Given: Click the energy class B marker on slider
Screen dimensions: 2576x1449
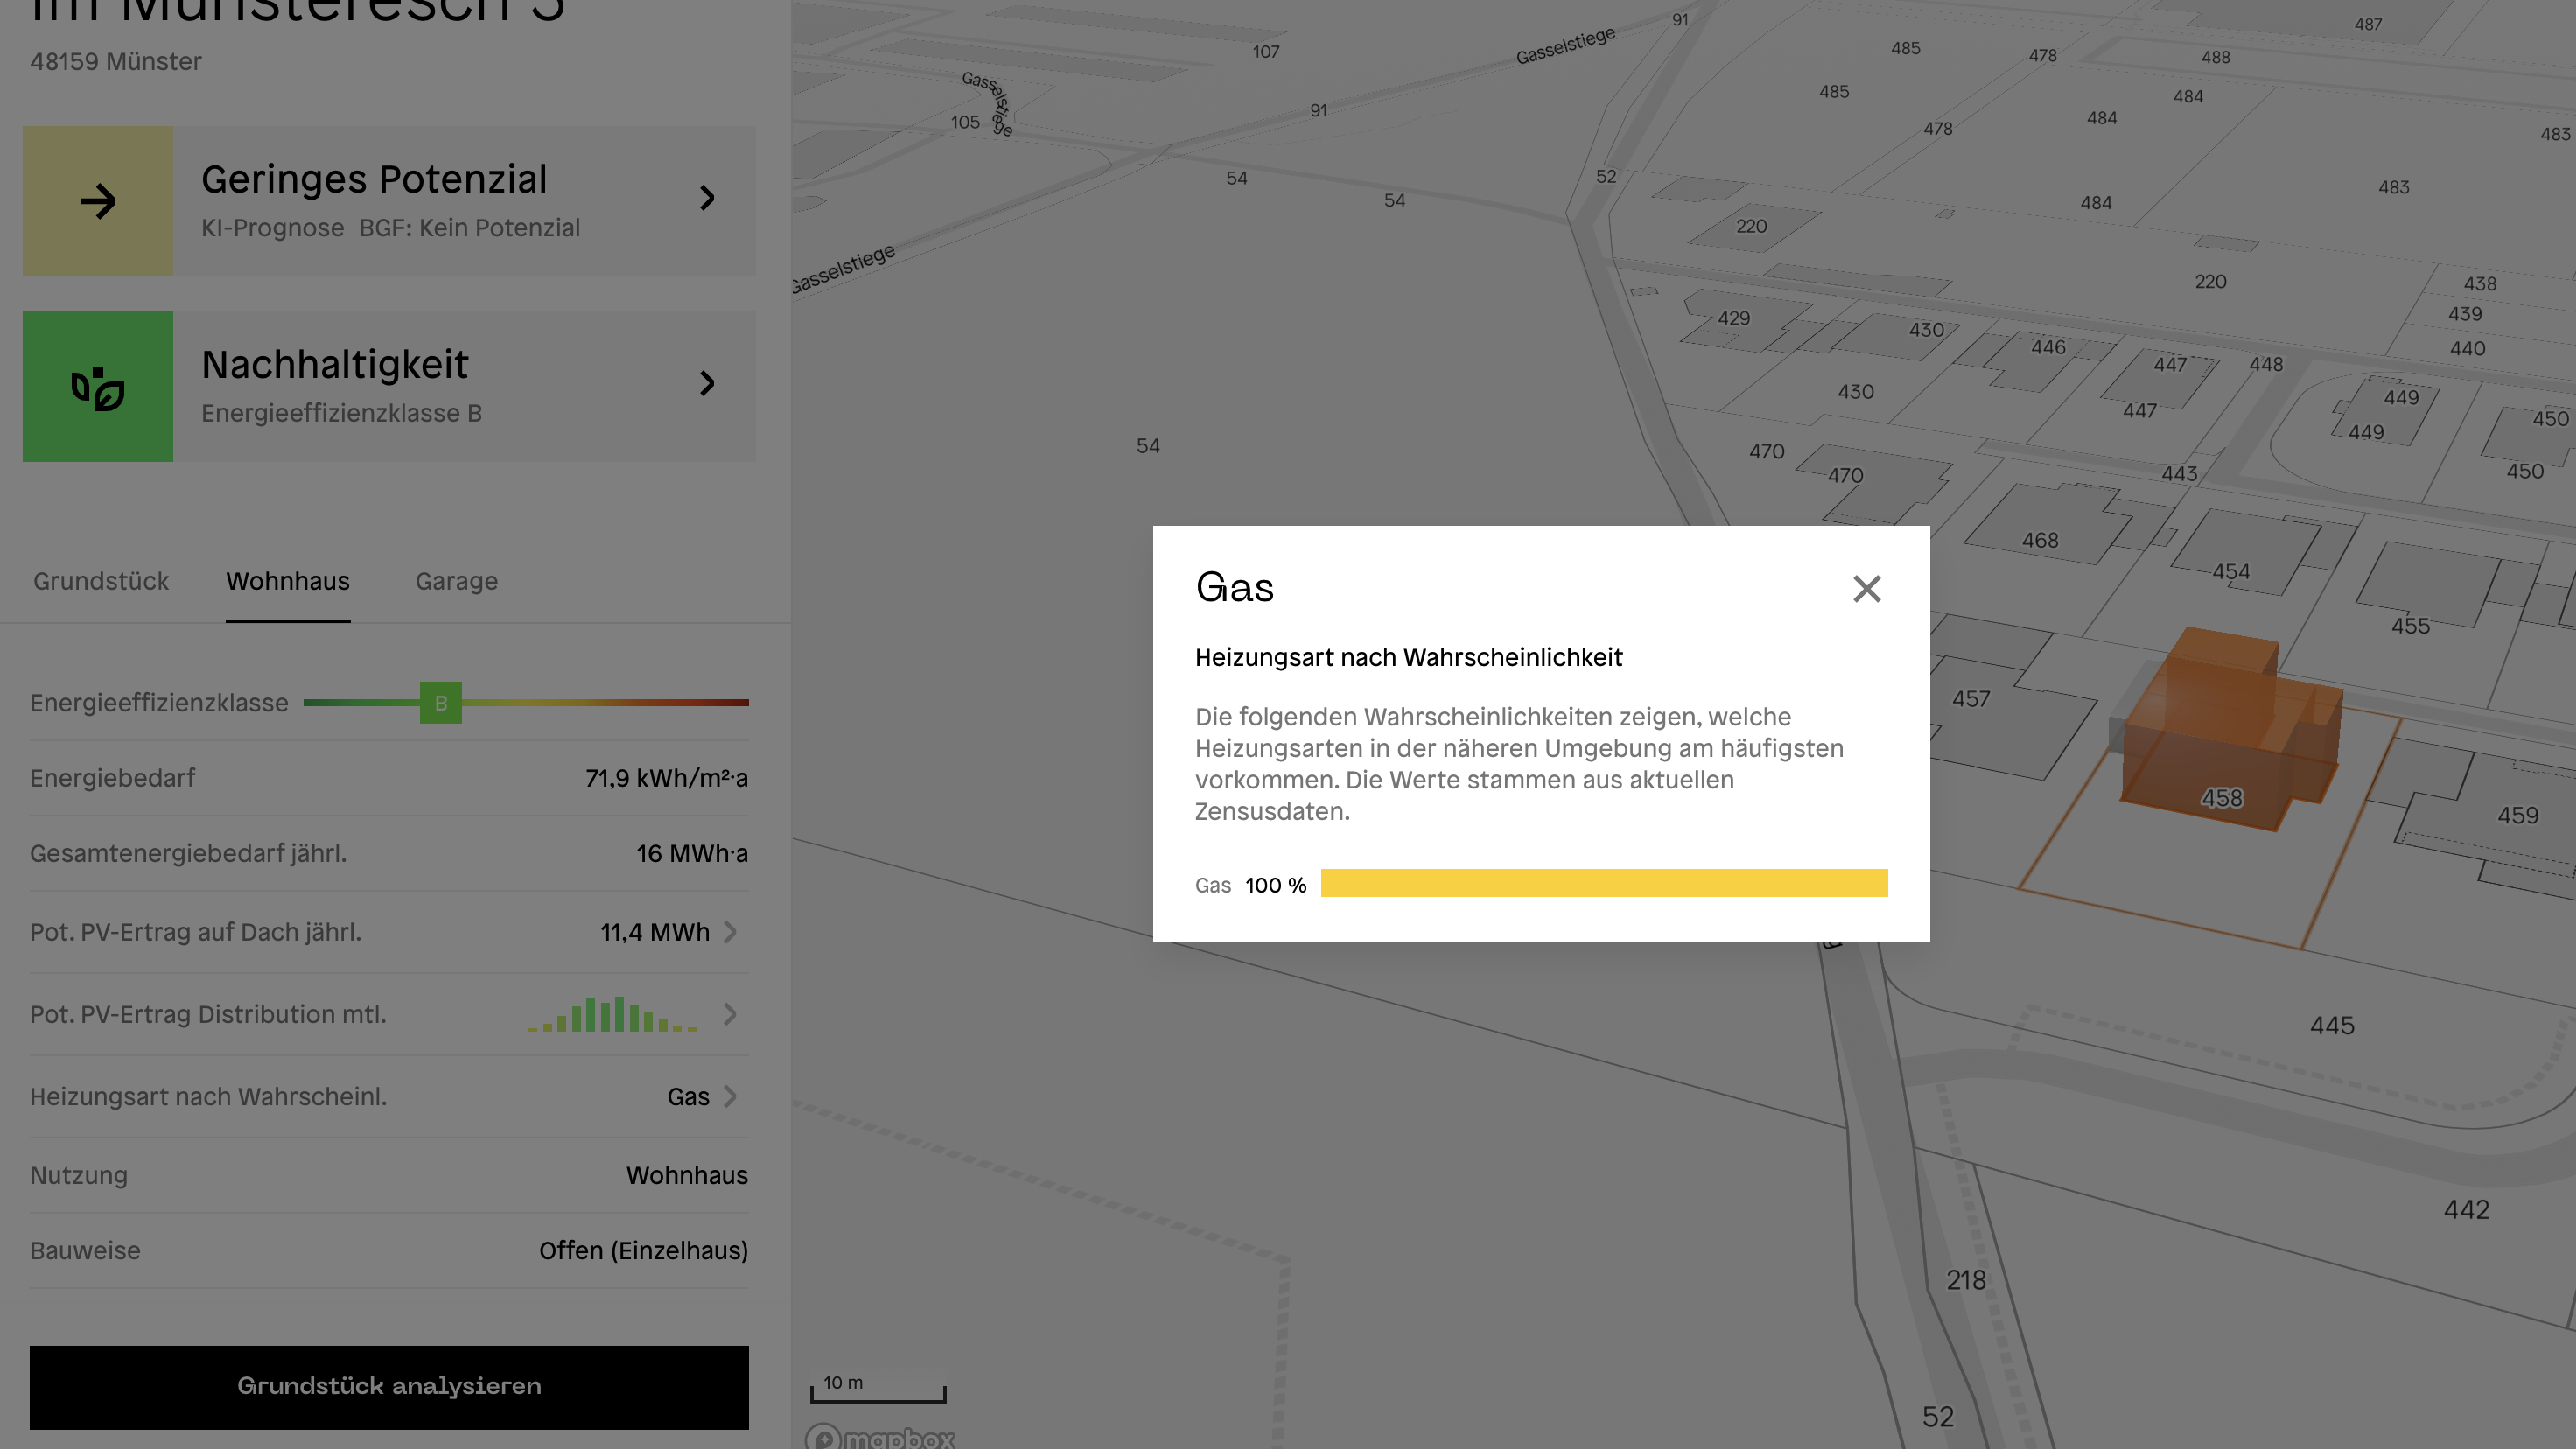Looking at the screenshot, I should 440,703.
